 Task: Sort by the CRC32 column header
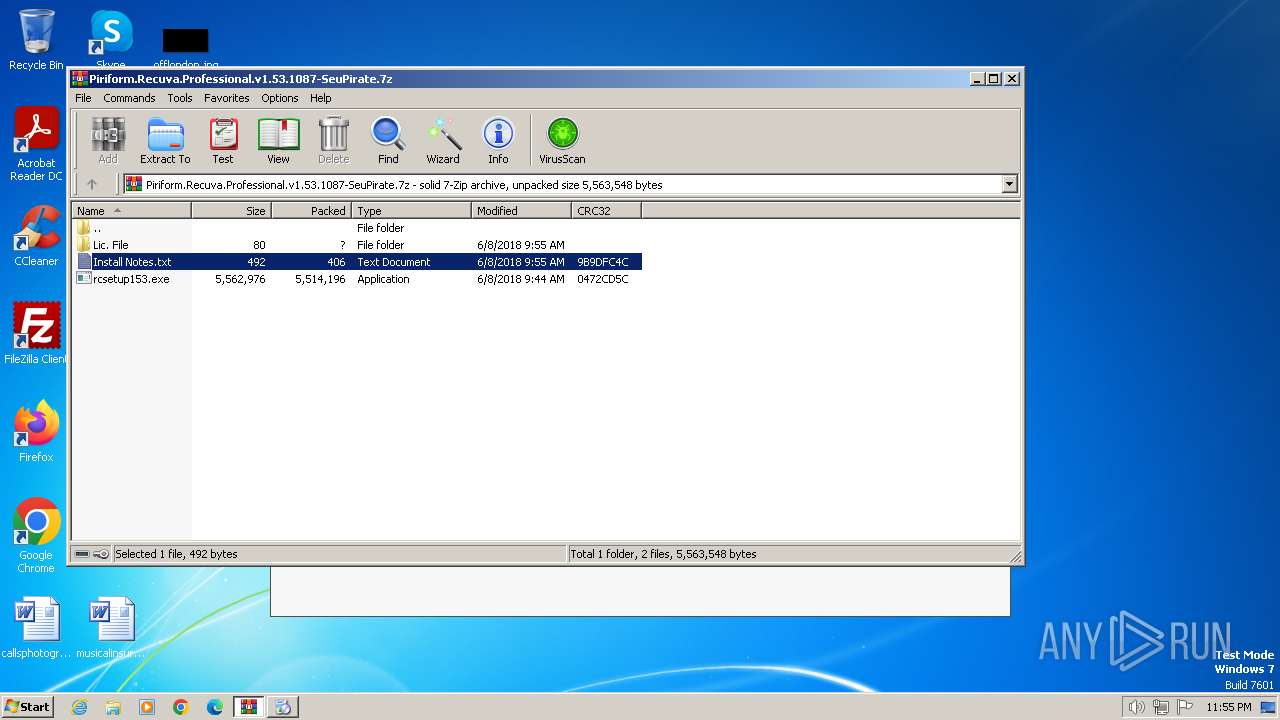(606, 211)
